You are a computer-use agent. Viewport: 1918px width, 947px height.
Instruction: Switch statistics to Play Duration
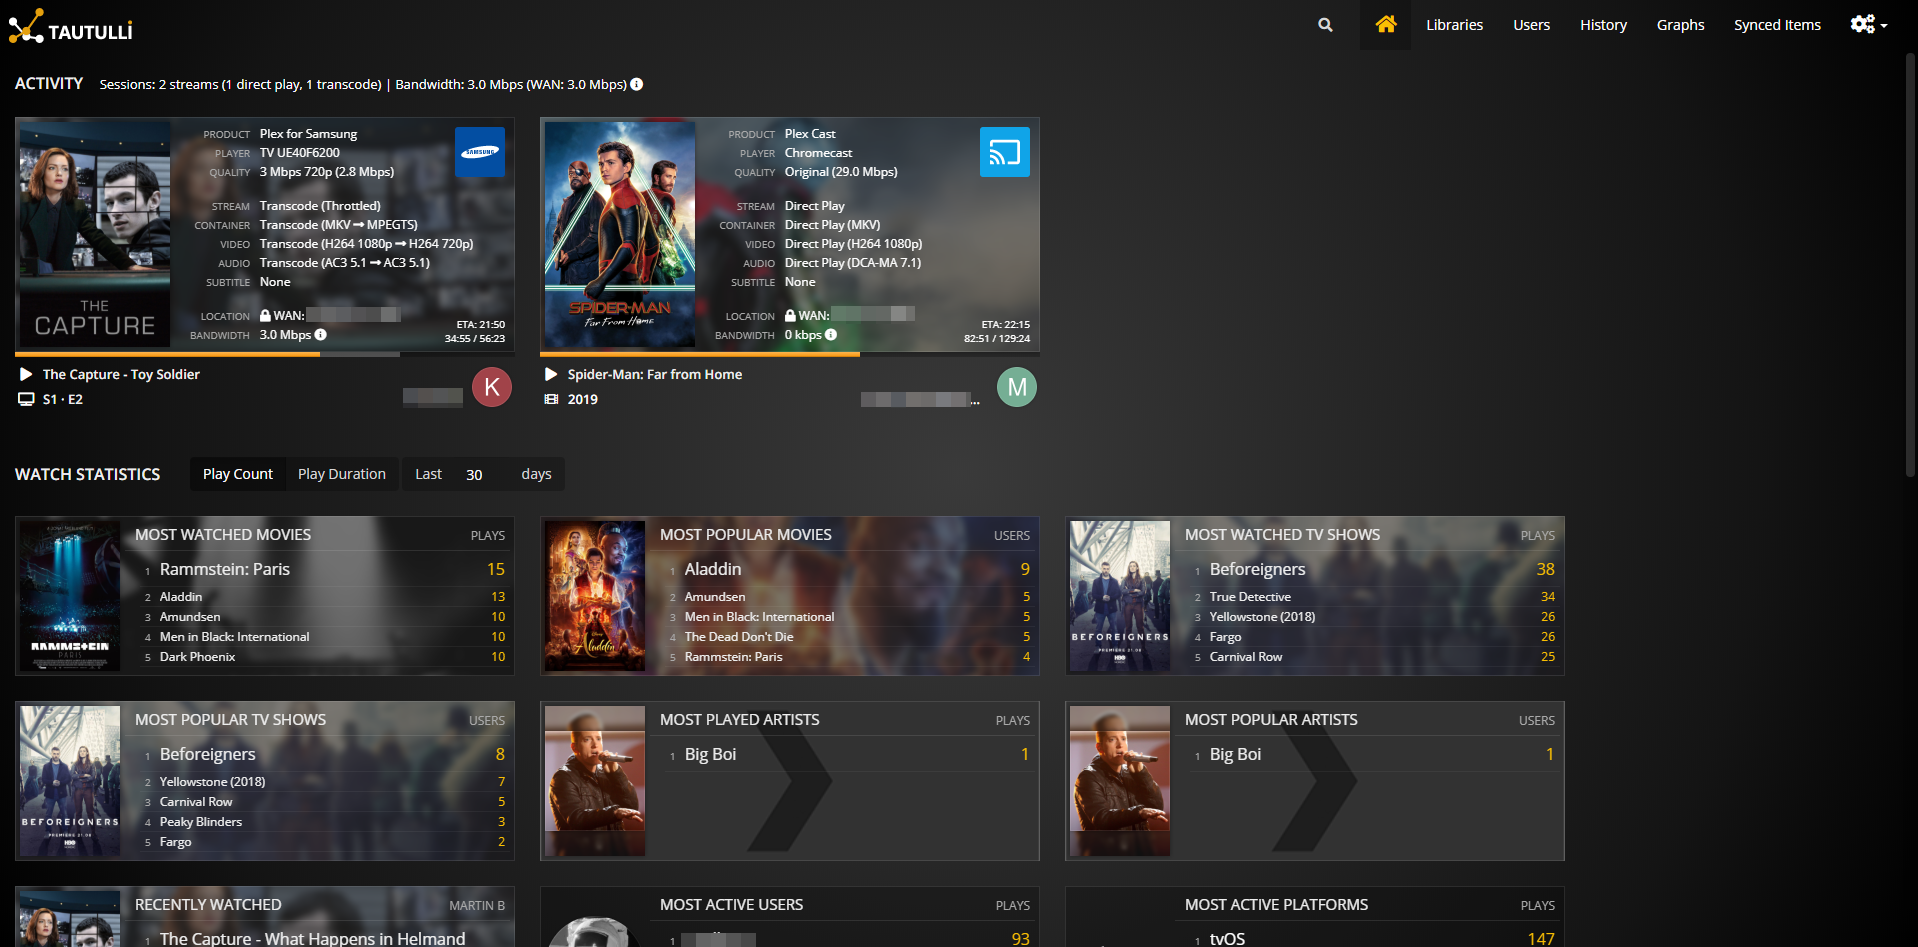[341, 474]
